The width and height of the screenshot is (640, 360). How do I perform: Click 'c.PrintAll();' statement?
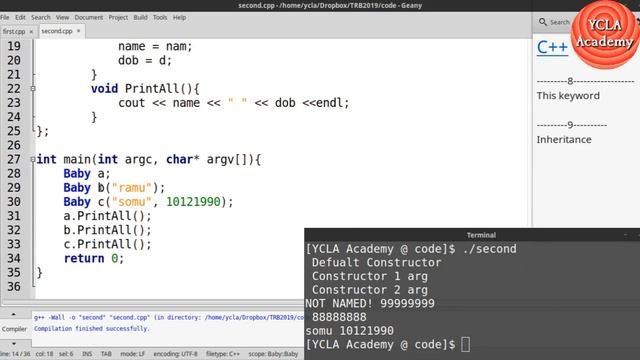[x=107, y=244]
